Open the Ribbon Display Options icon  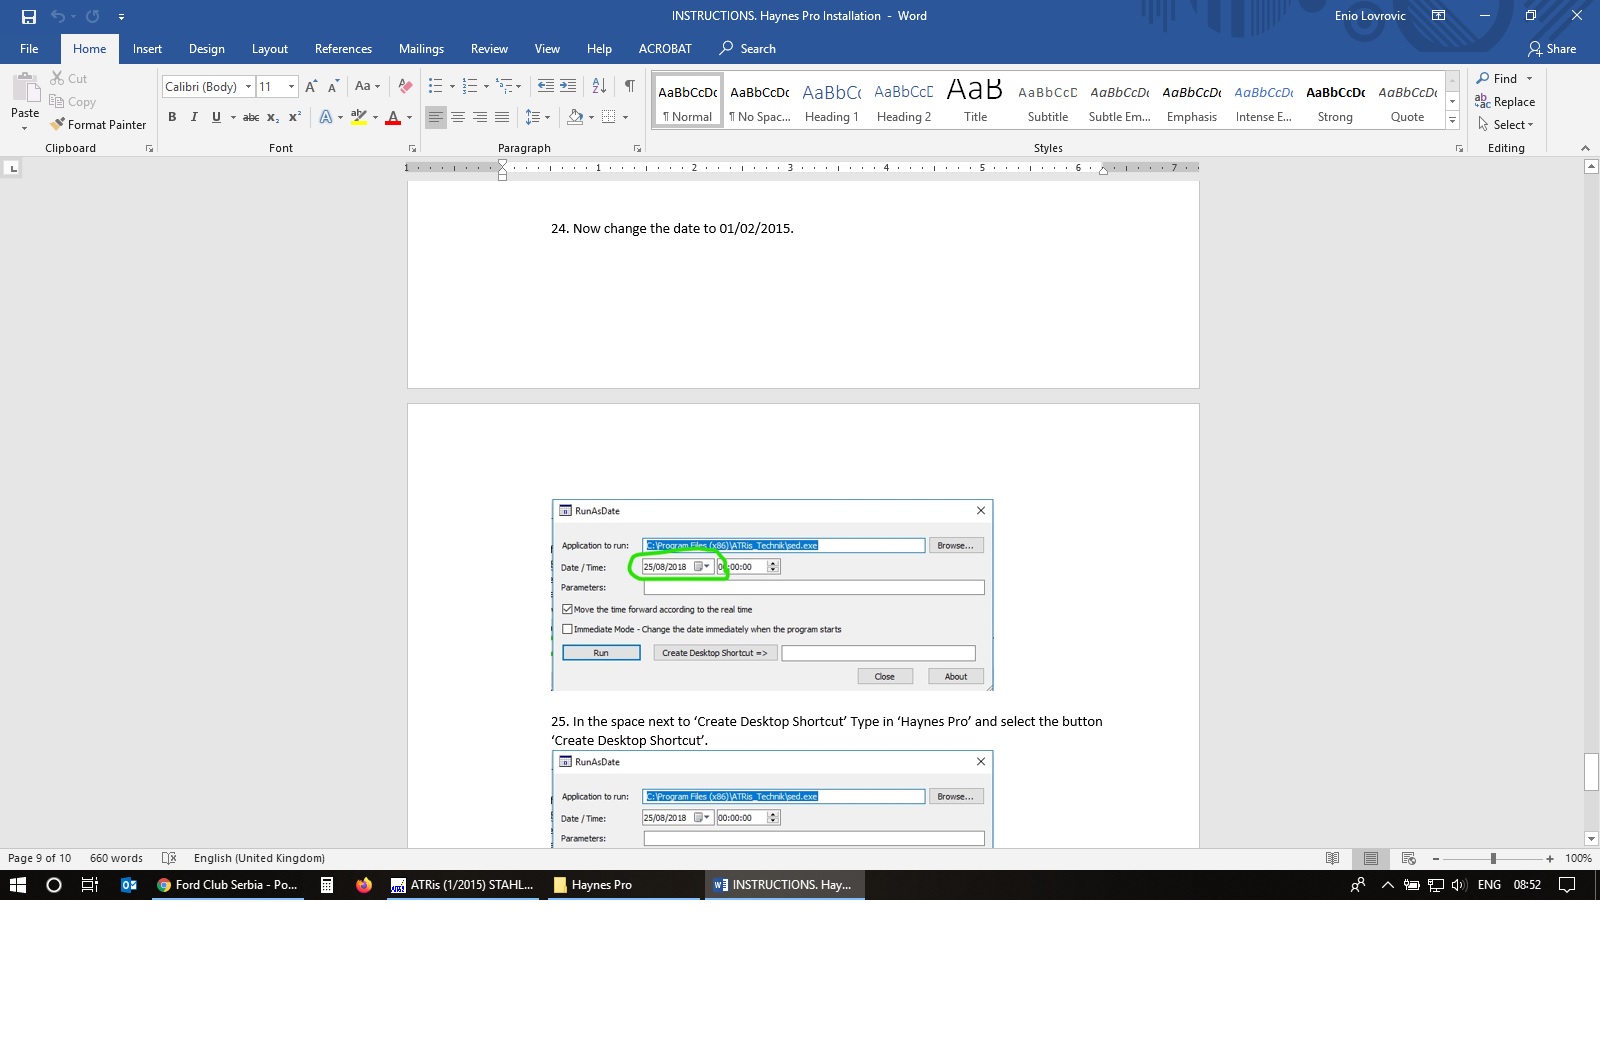1438,16
